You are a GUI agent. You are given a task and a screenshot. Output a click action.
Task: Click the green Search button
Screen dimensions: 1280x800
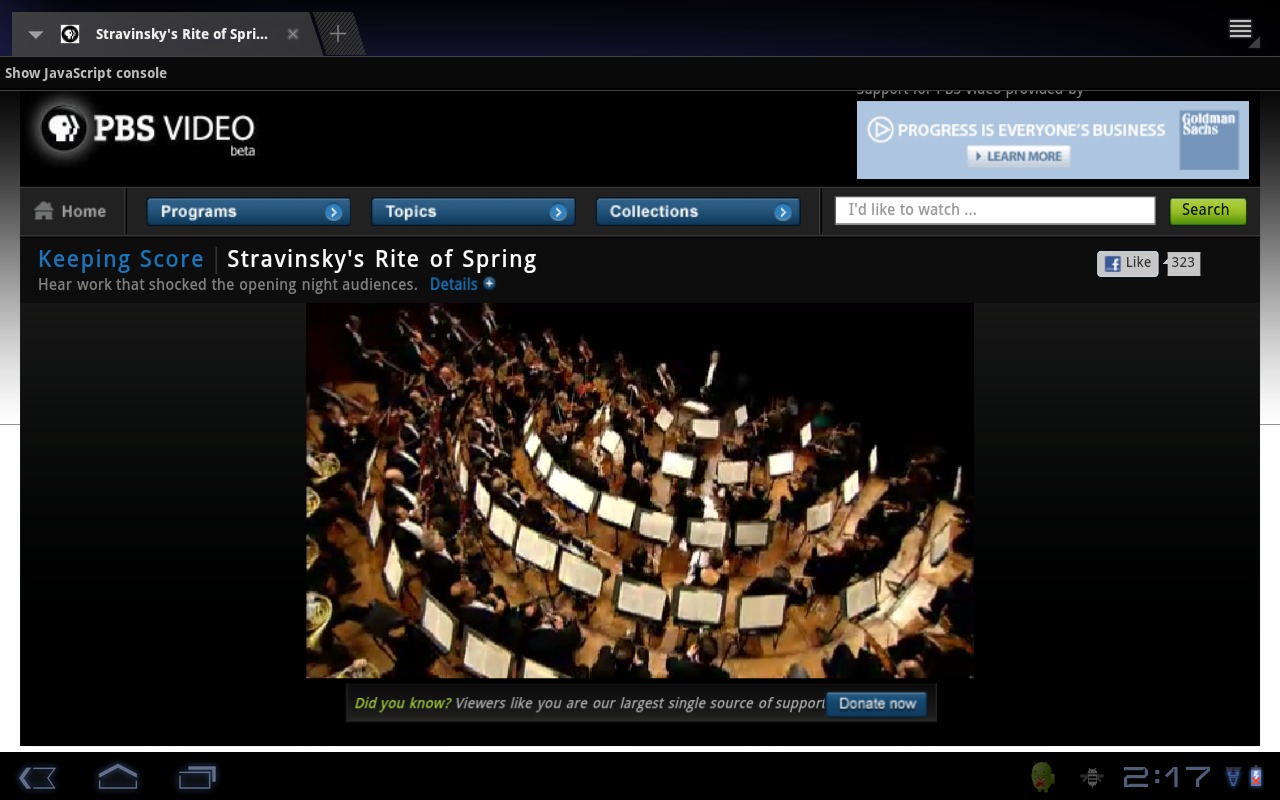tap(1207, 210)
